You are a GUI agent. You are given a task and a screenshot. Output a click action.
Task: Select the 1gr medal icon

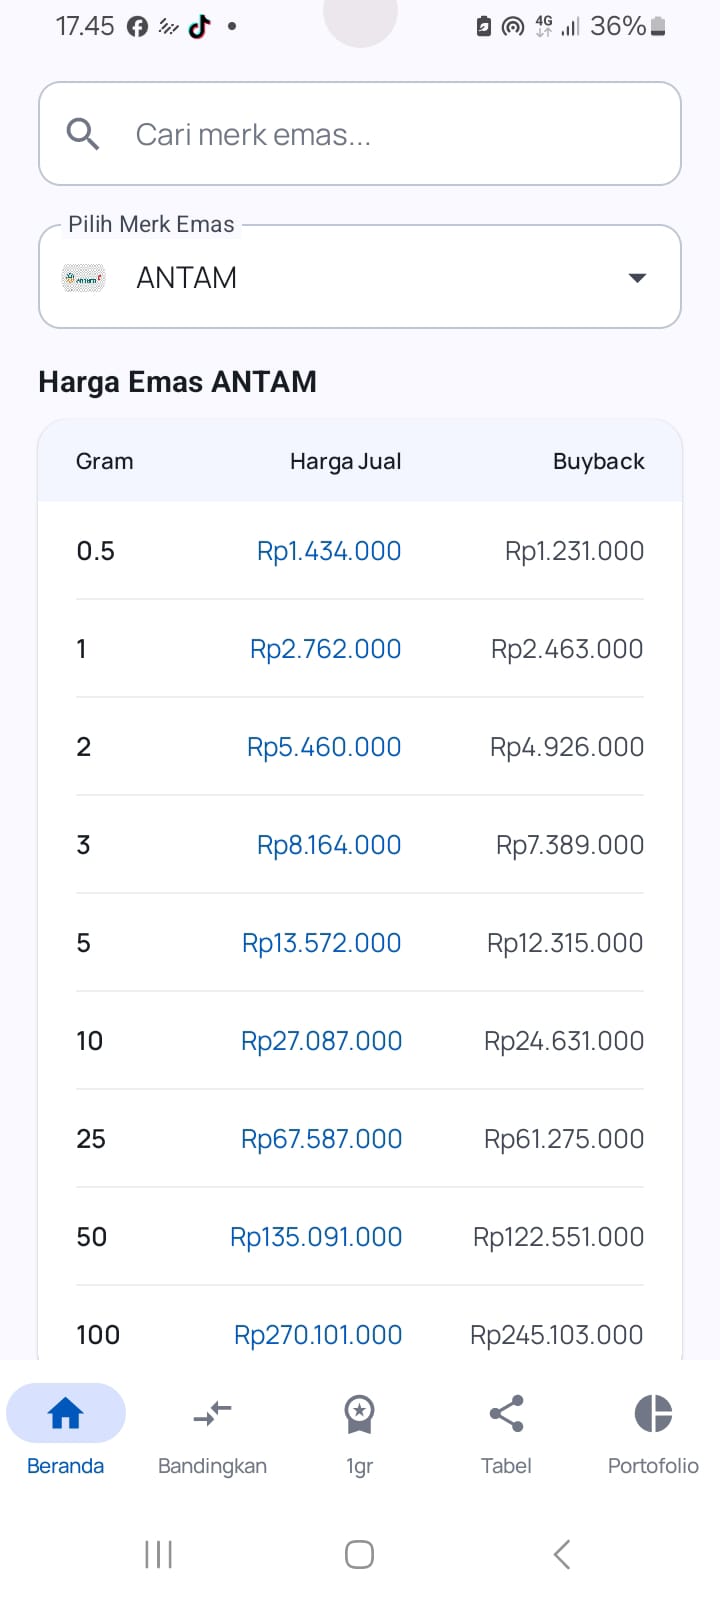pos(359,1414)
